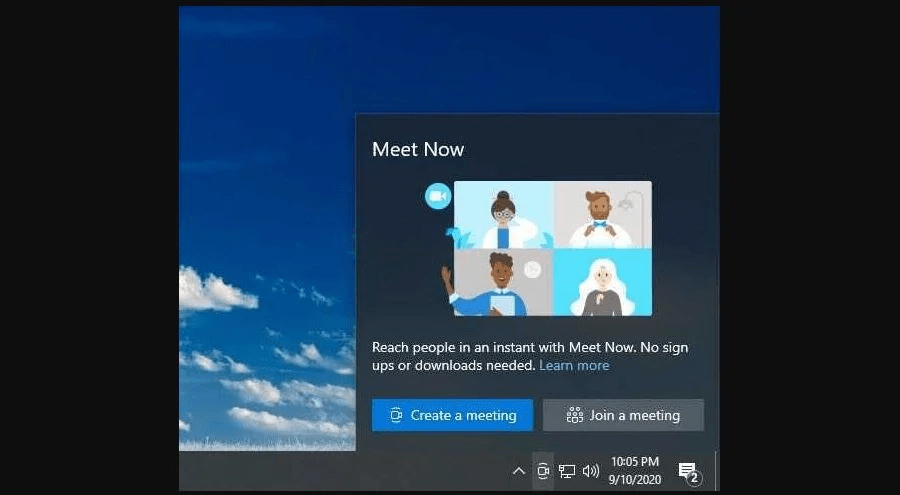Viewport: 900px width, 495px height.
Task: Click the Meet Now icon in system tray
Action: 543,471
